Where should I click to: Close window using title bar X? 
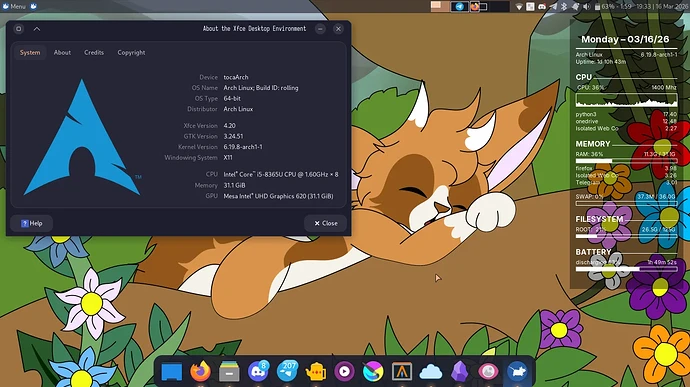tap(338, 29)
